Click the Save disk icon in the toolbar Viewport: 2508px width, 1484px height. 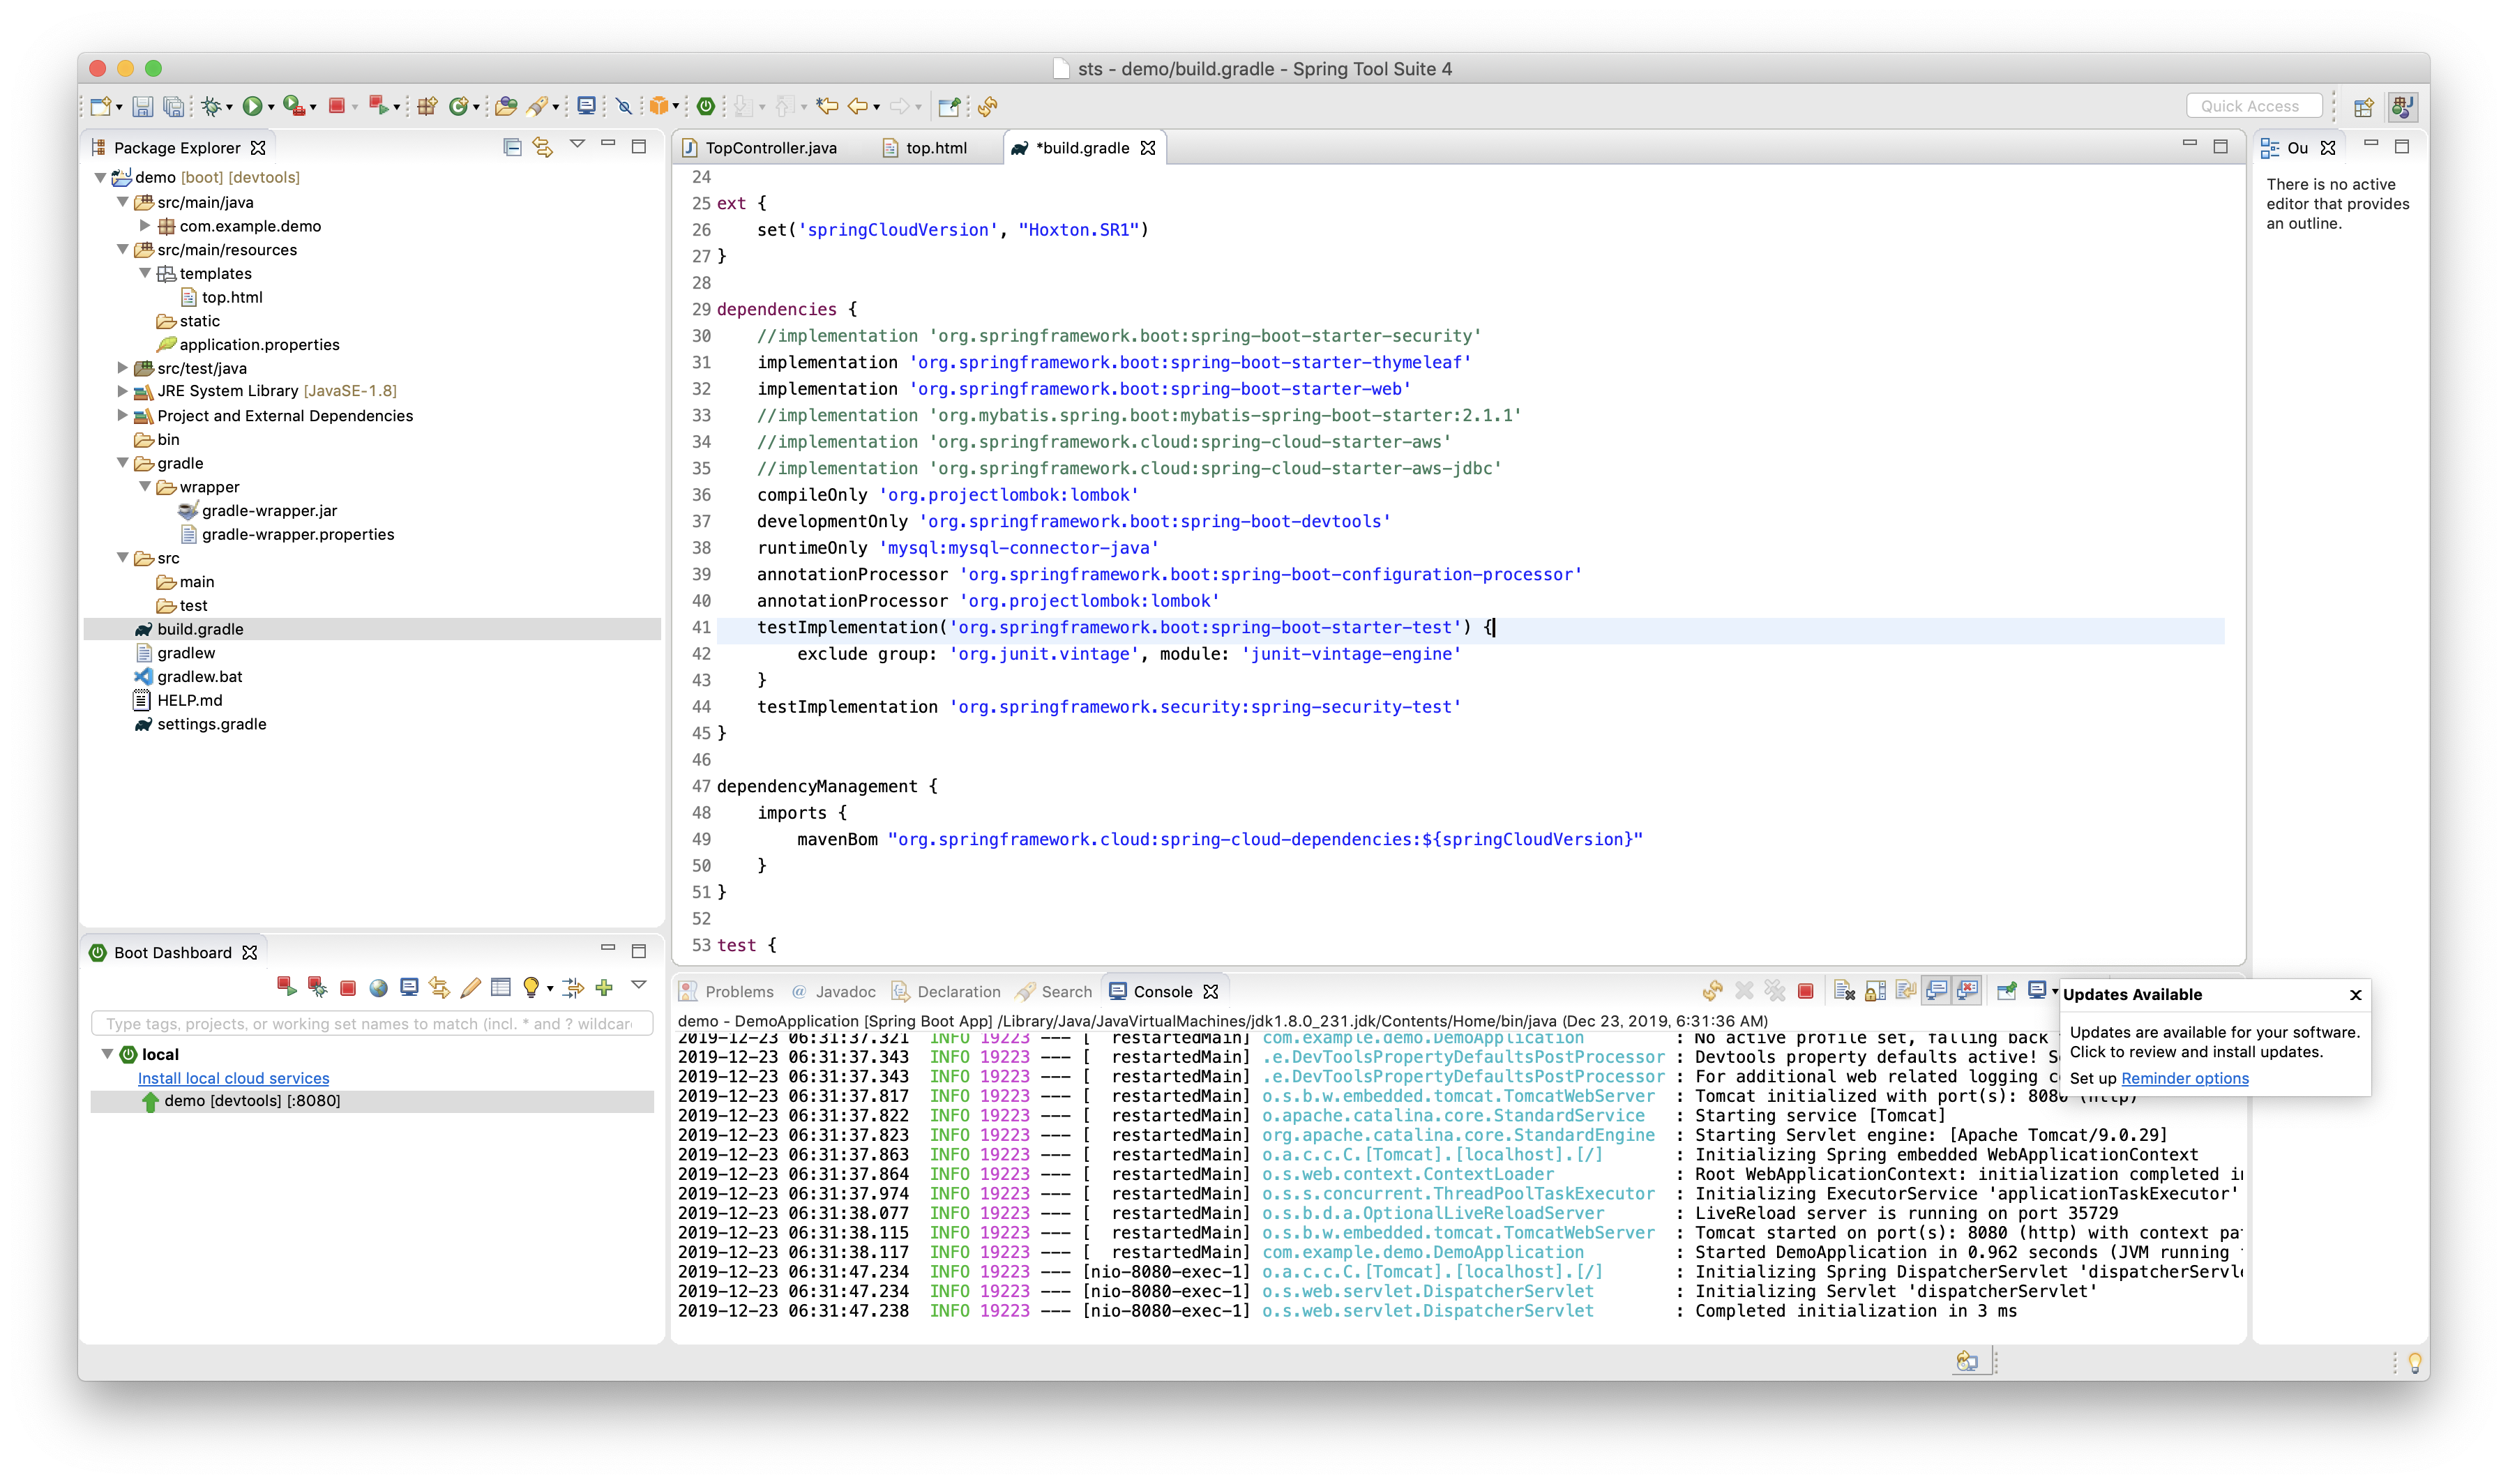tap(143, 106)
